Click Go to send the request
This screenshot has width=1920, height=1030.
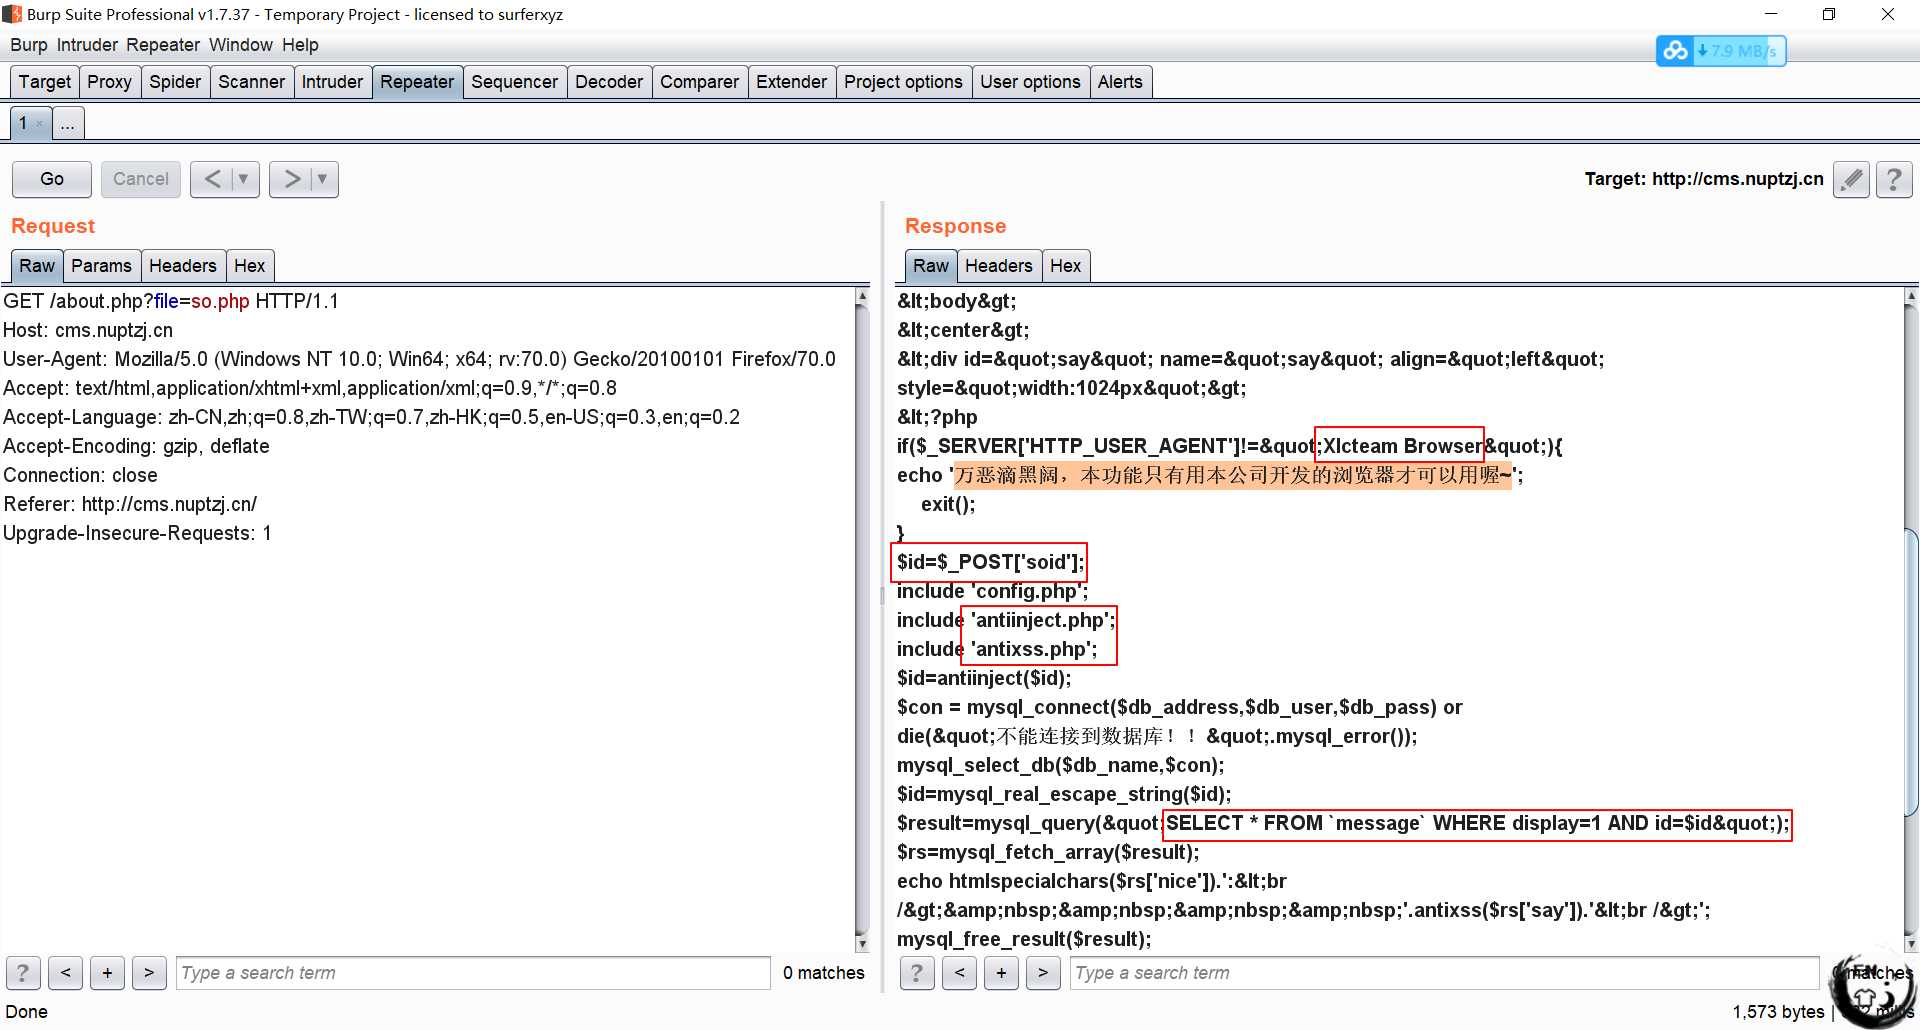tap(52, 179)
